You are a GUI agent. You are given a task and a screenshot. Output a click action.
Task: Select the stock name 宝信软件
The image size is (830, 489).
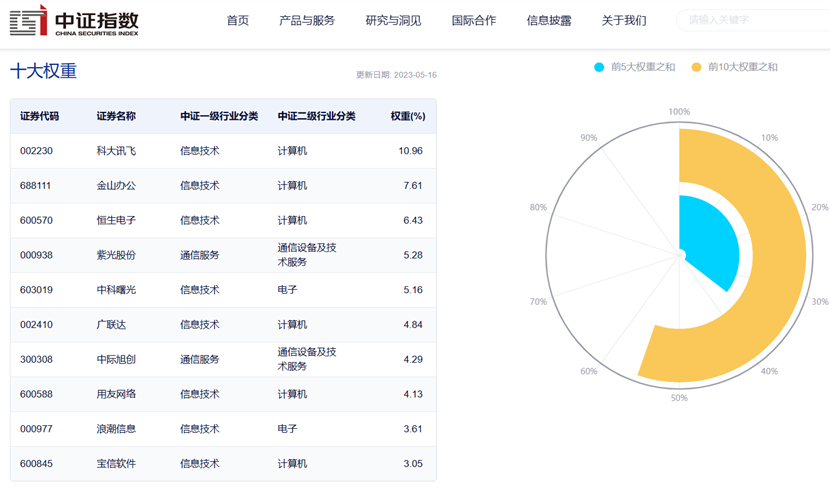coord(116,464)
